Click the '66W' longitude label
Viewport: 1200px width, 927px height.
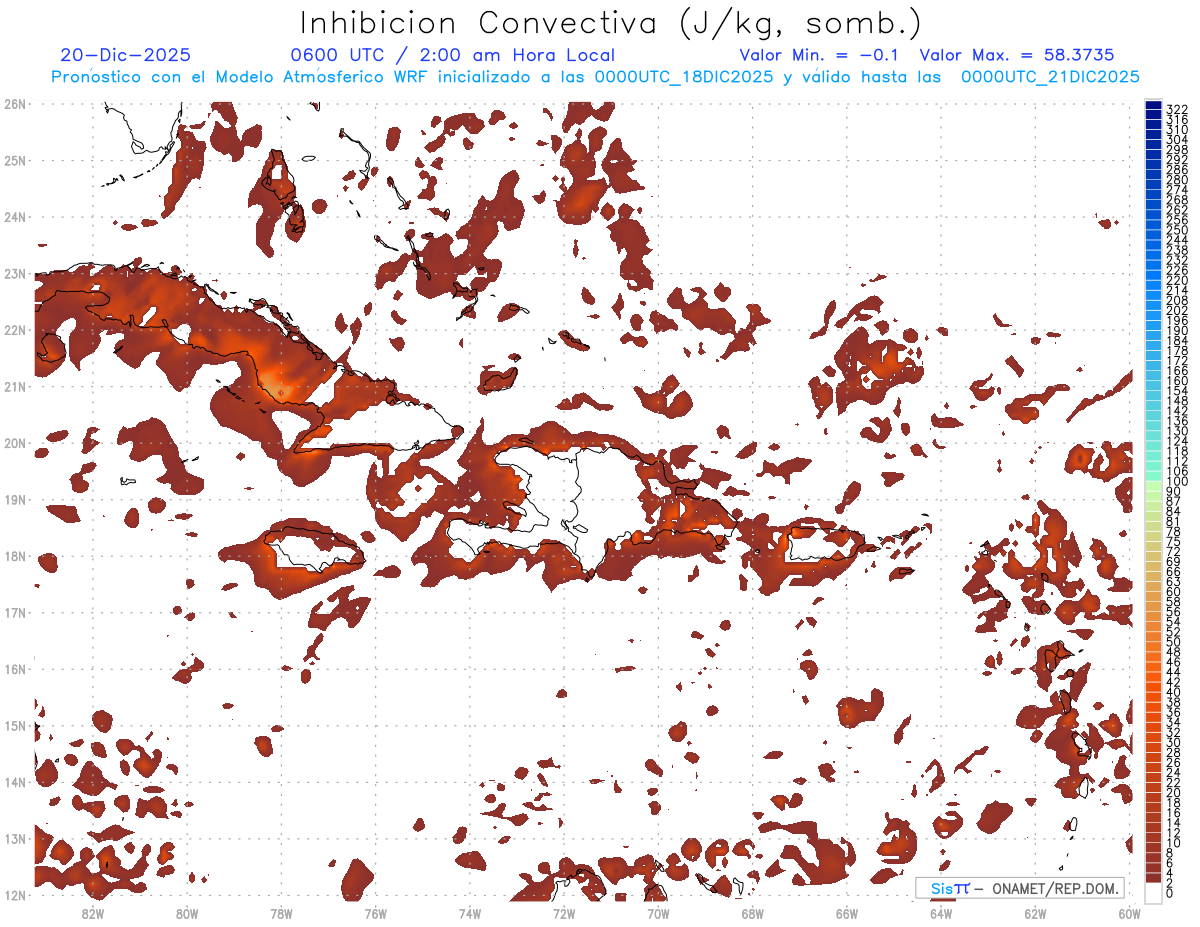[846, 913]
